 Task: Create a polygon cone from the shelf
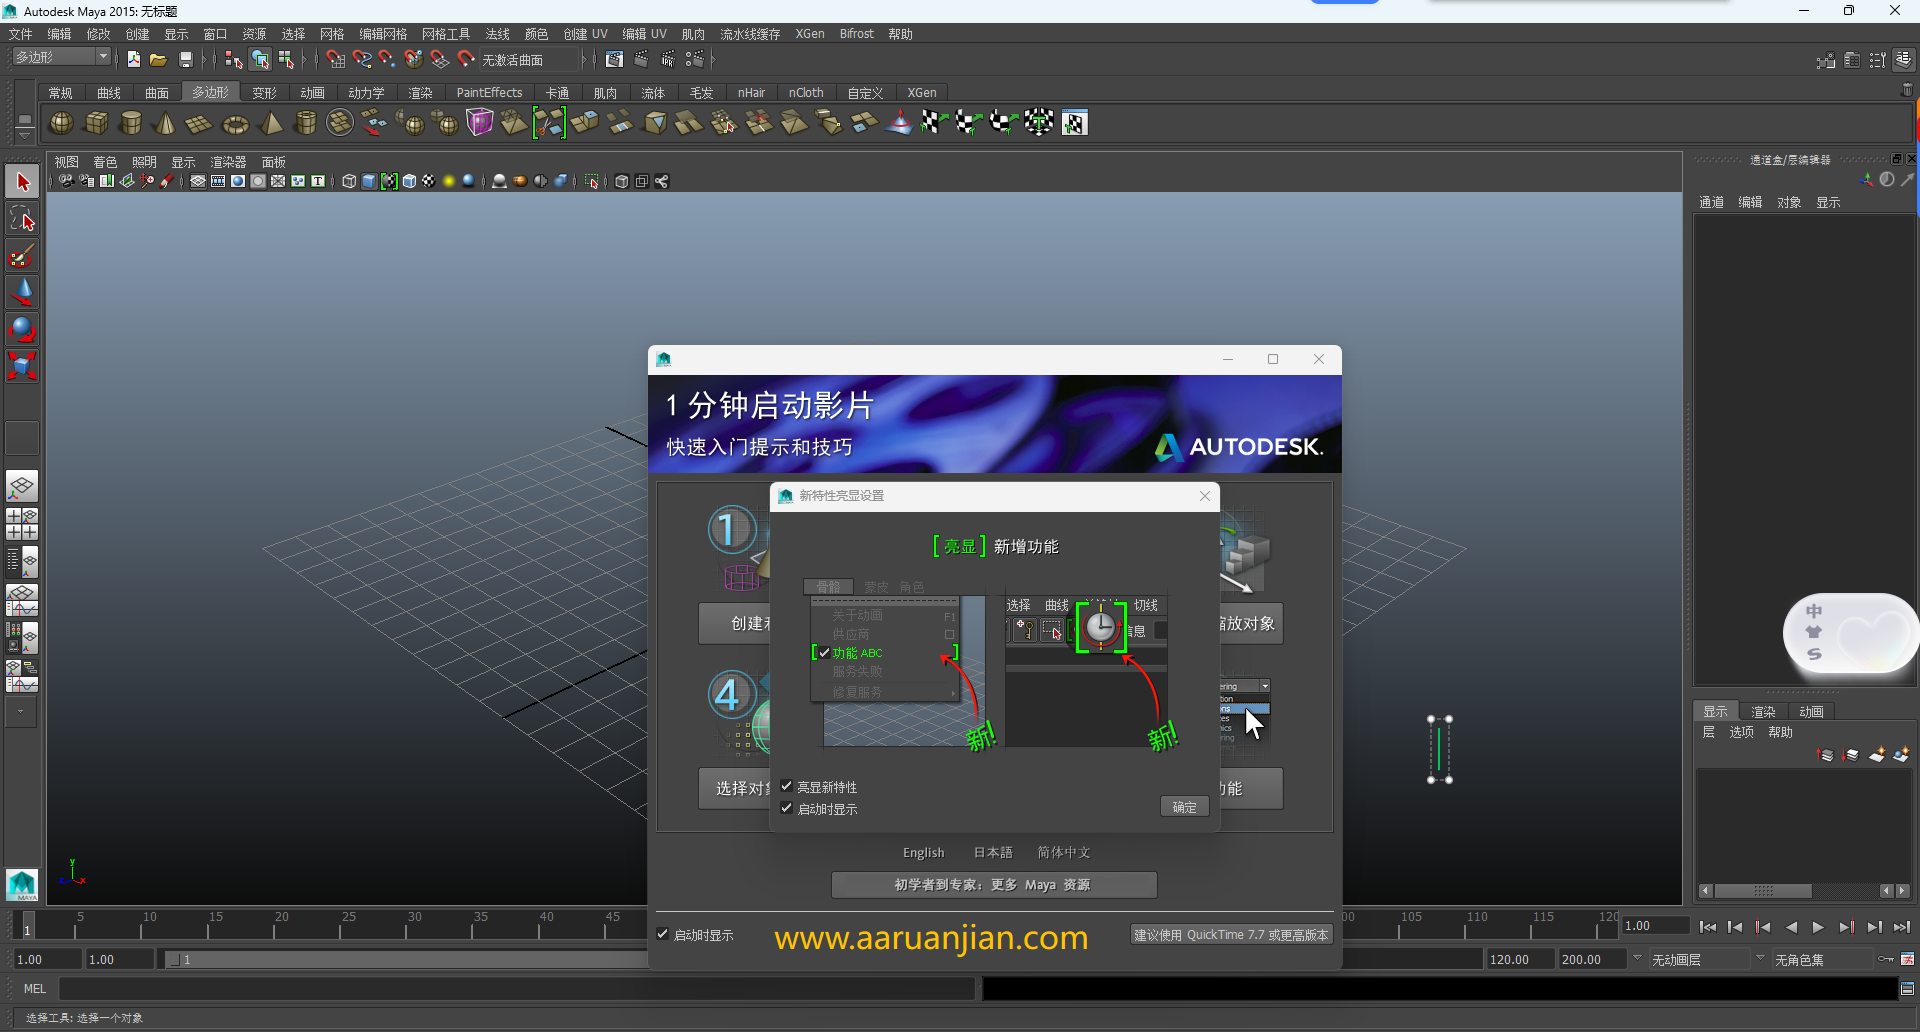(166, 122)
